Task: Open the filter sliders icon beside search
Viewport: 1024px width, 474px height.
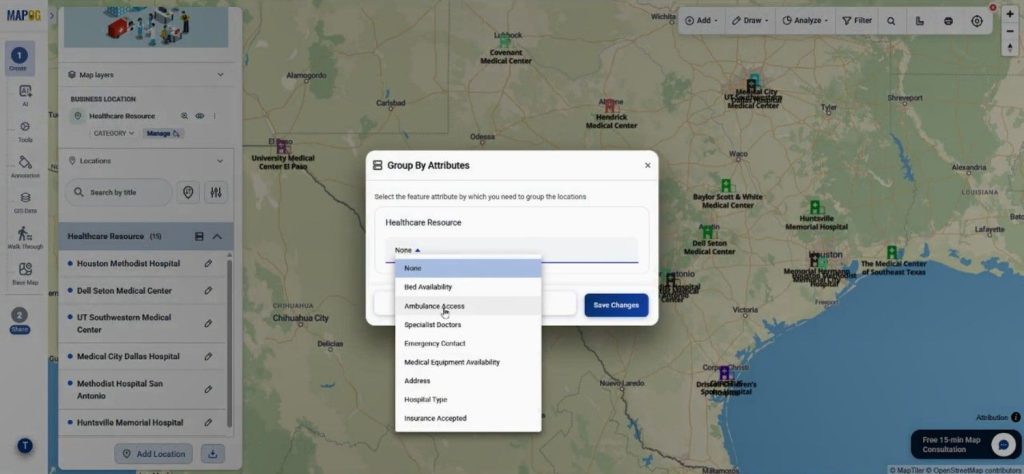Action: 216,193
